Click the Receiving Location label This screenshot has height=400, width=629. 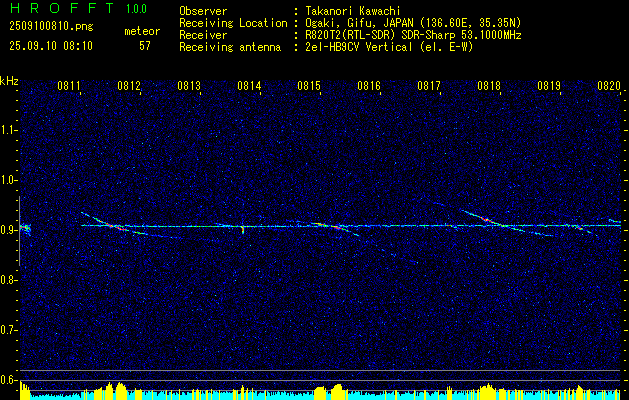click(233, 23)
